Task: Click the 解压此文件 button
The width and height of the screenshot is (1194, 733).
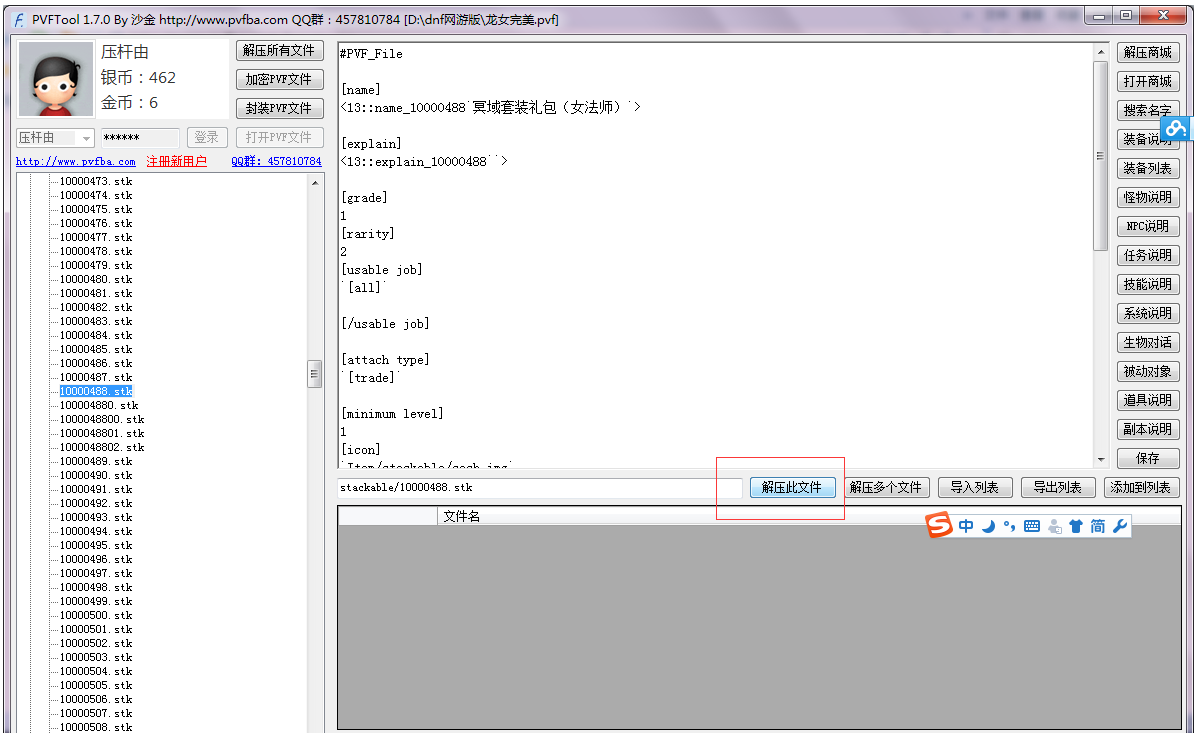Action: pos(791,487)
